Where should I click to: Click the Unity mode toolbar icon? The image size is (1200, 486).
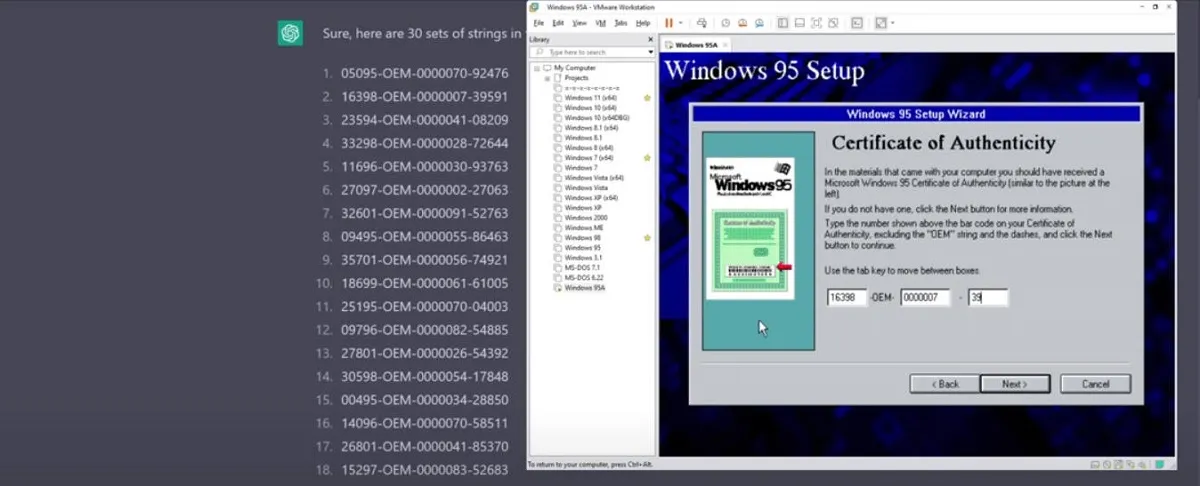833,23
